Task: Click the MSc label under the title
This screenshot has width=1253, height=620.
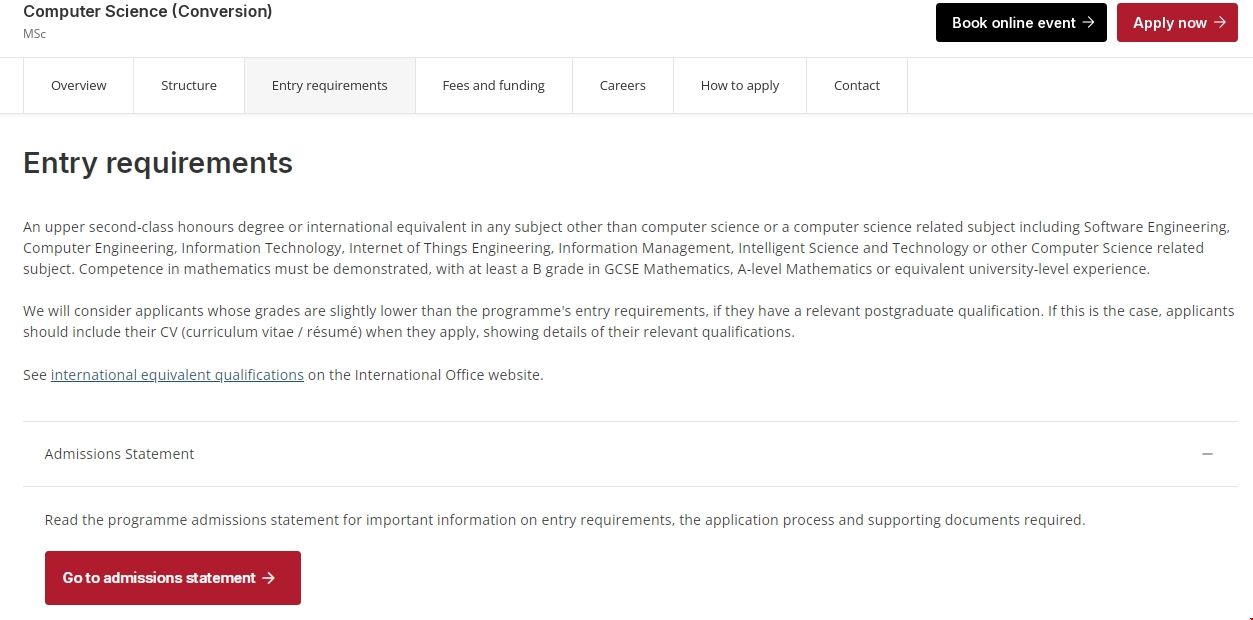Action: point(34,34)
